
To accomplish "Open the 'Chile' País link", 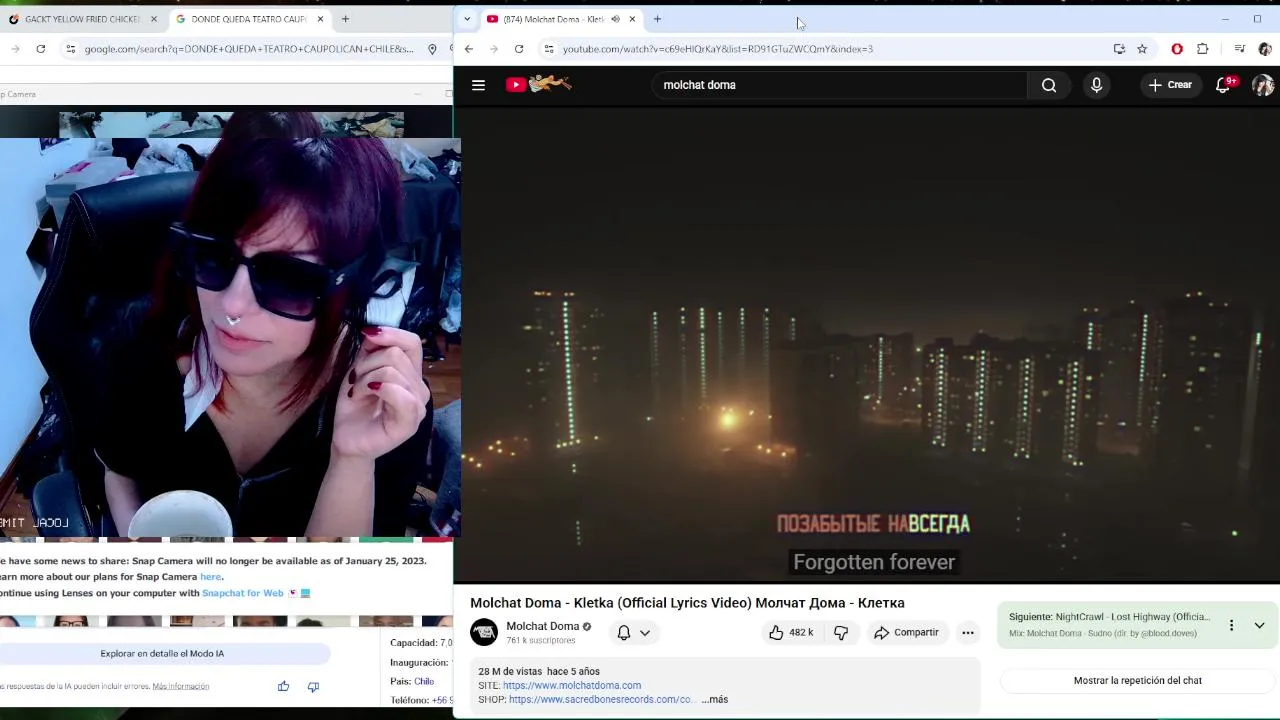I will (424, 681).
